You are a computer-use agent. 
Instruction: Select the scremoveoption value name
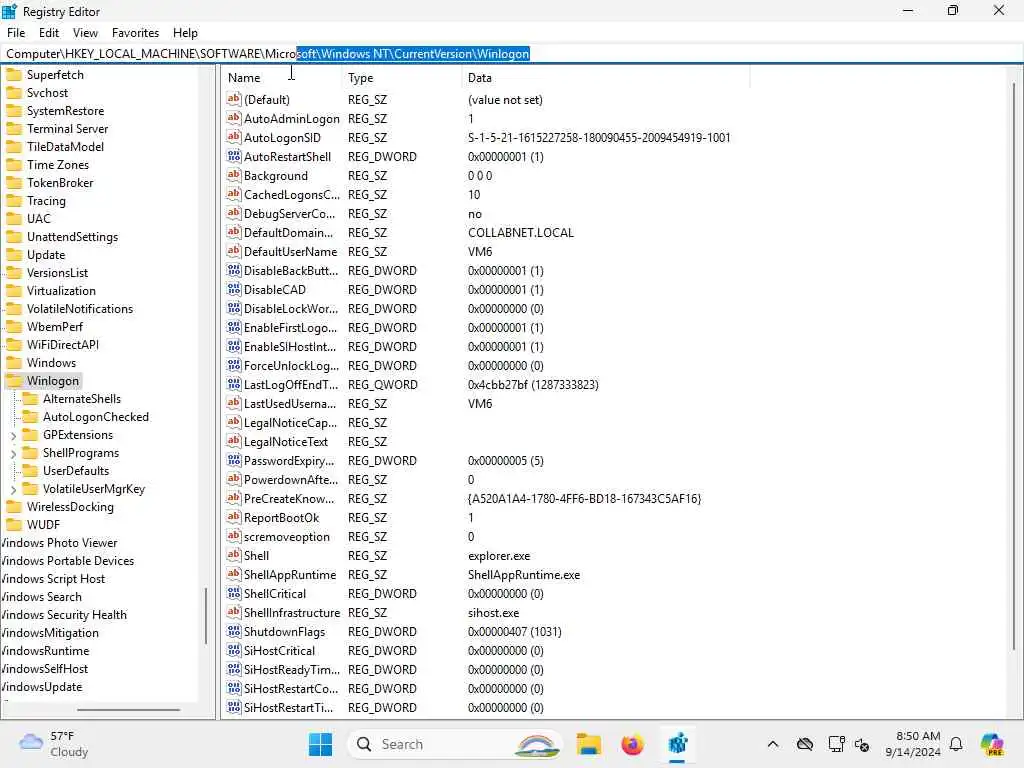287,537
